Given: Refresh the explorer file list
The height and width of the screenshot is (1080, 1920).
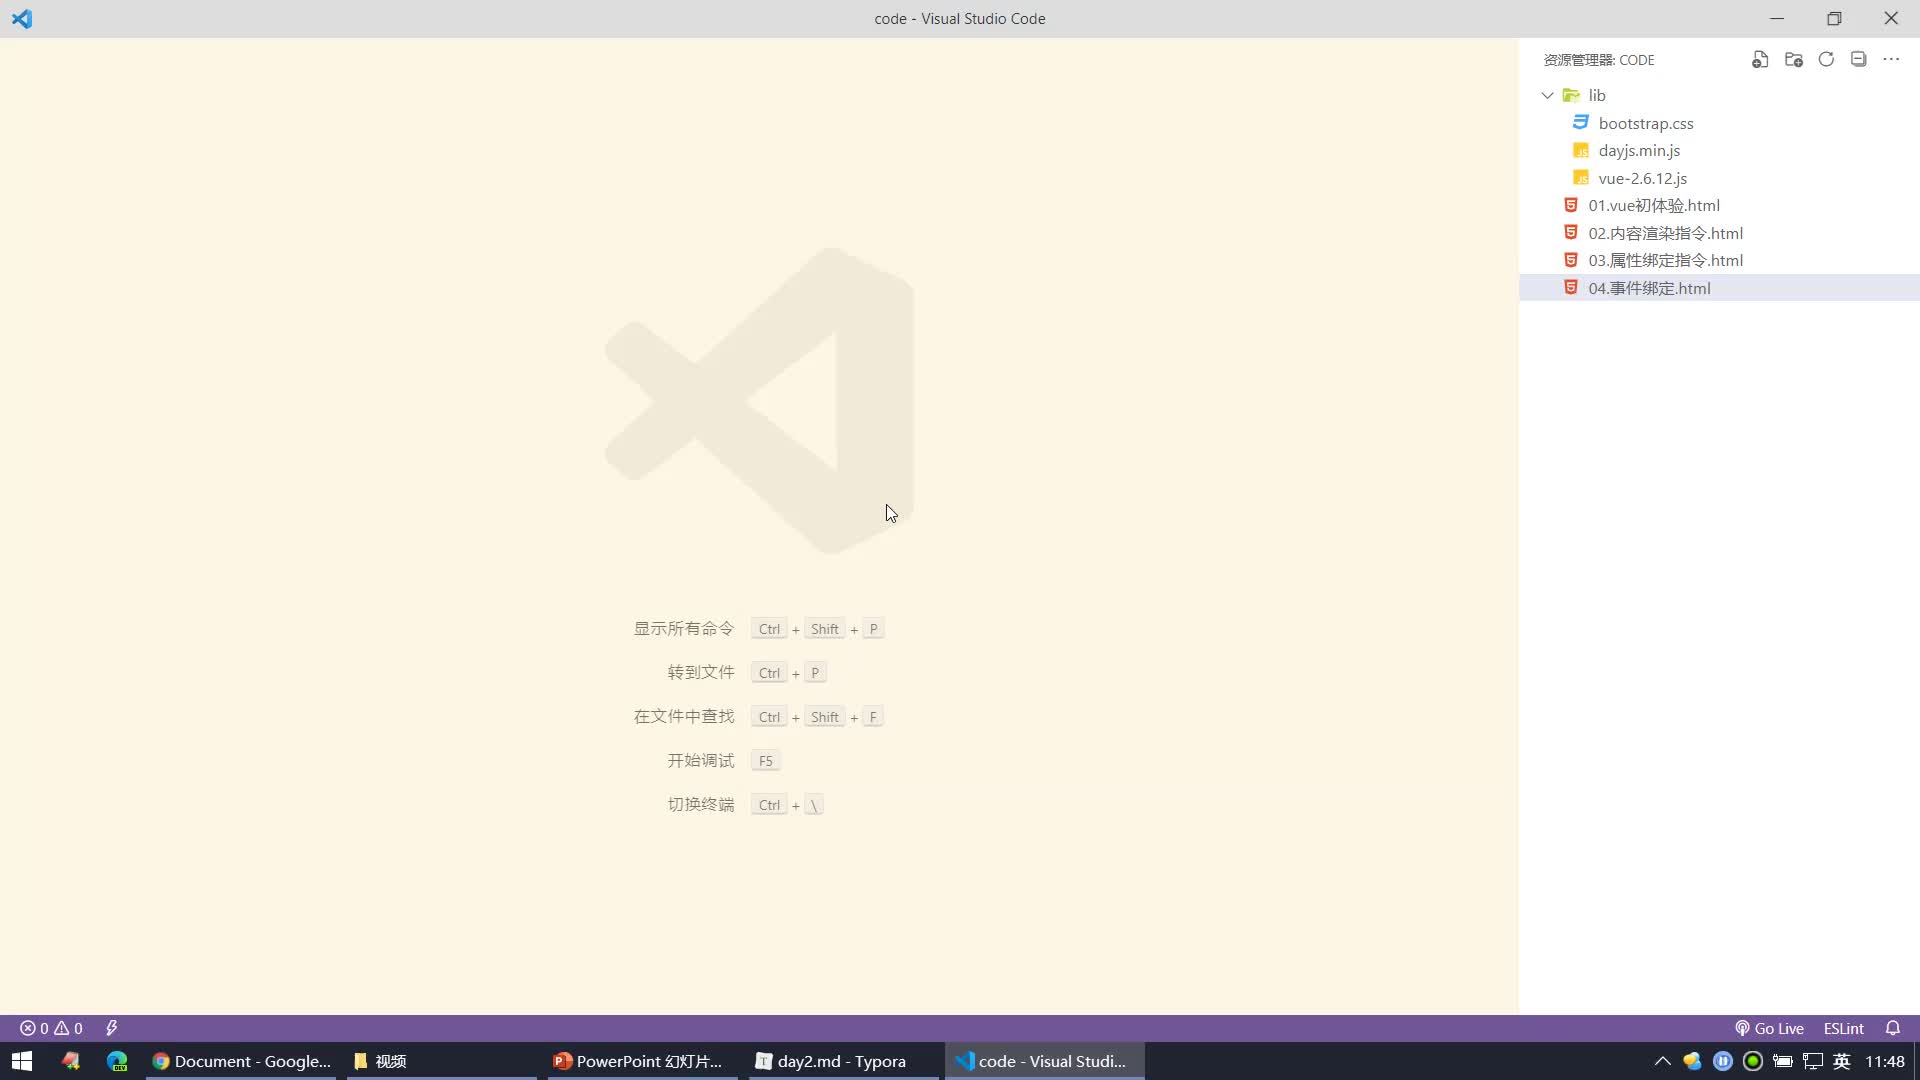Looking at the screenshot, I should (x=1826, y=60).
